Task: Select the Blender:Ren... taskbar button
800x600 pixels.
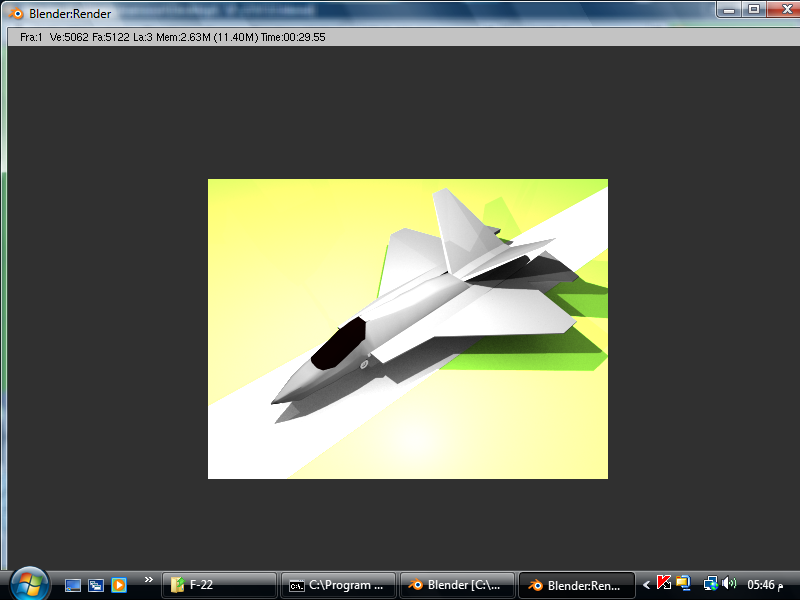Action: 577,585
